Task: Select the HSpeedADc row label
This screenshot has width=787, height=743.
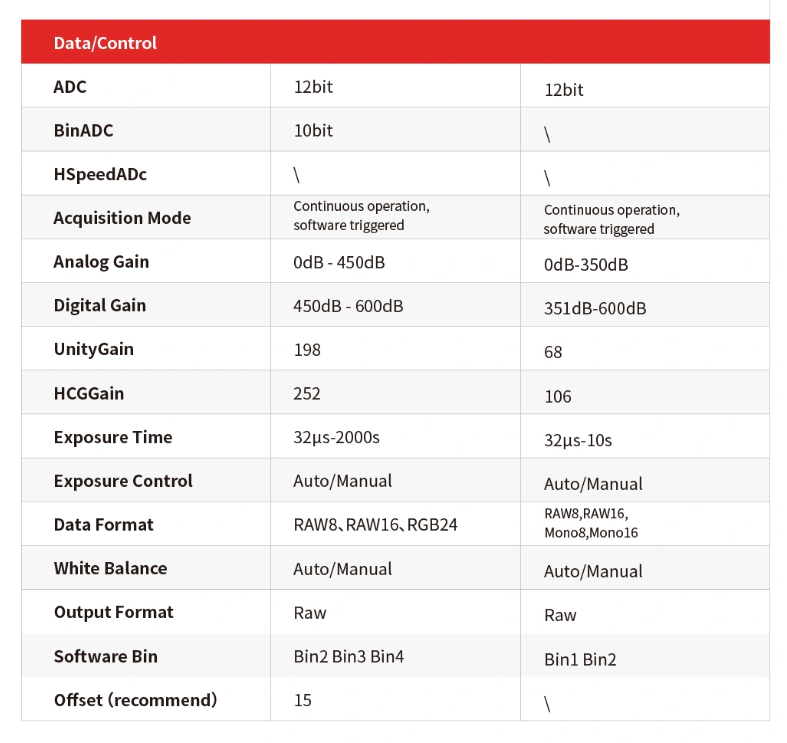Action: (100, 174)
